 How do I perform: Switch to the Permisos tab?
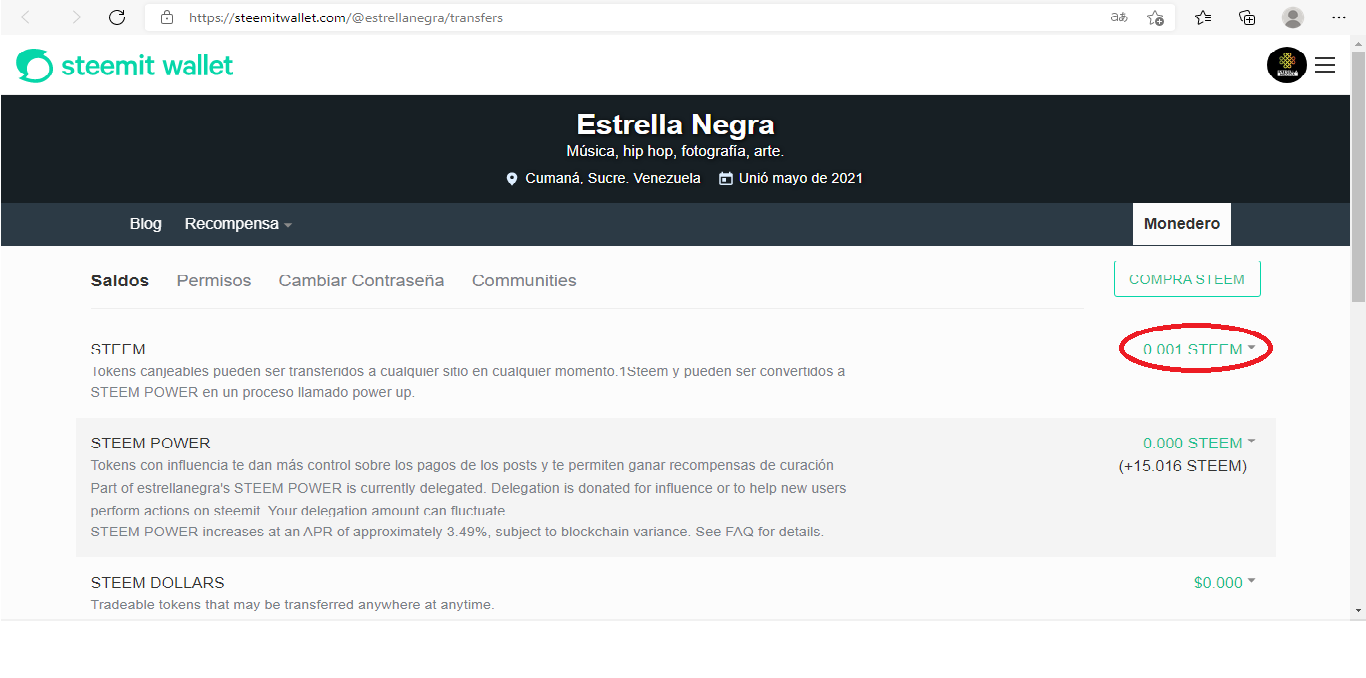(214, 281)
